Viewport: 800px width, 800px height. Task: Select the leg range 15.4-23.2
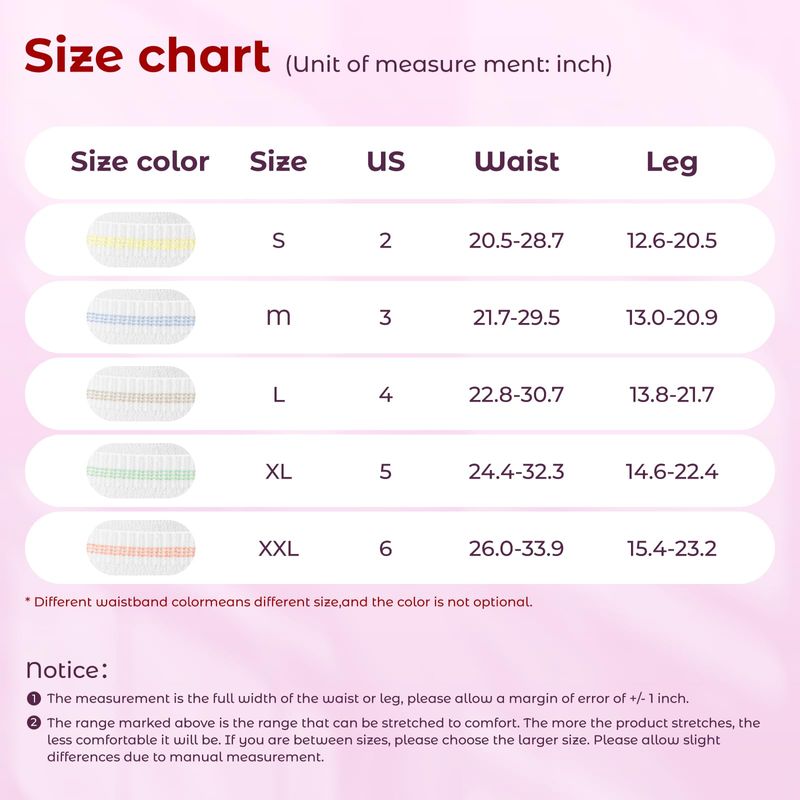(x=671, y=548)
